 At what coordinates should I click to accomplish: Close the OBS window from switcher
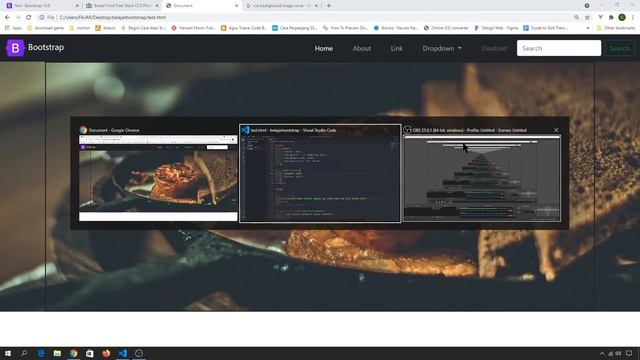(556, 130)
